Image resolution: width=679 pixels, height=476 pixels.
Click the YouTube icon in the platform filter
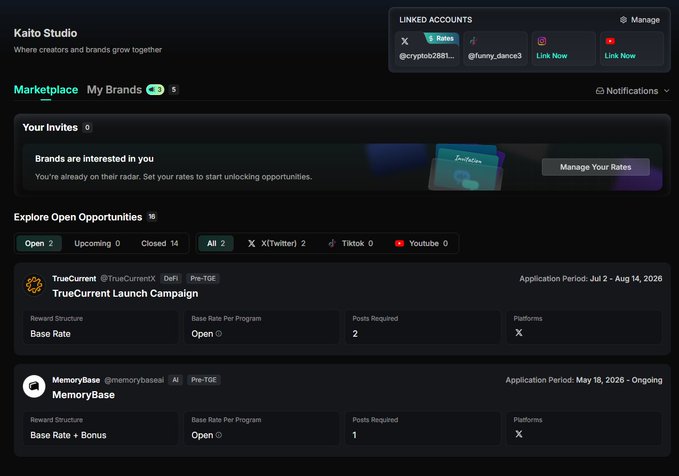[x=399, y=243]
